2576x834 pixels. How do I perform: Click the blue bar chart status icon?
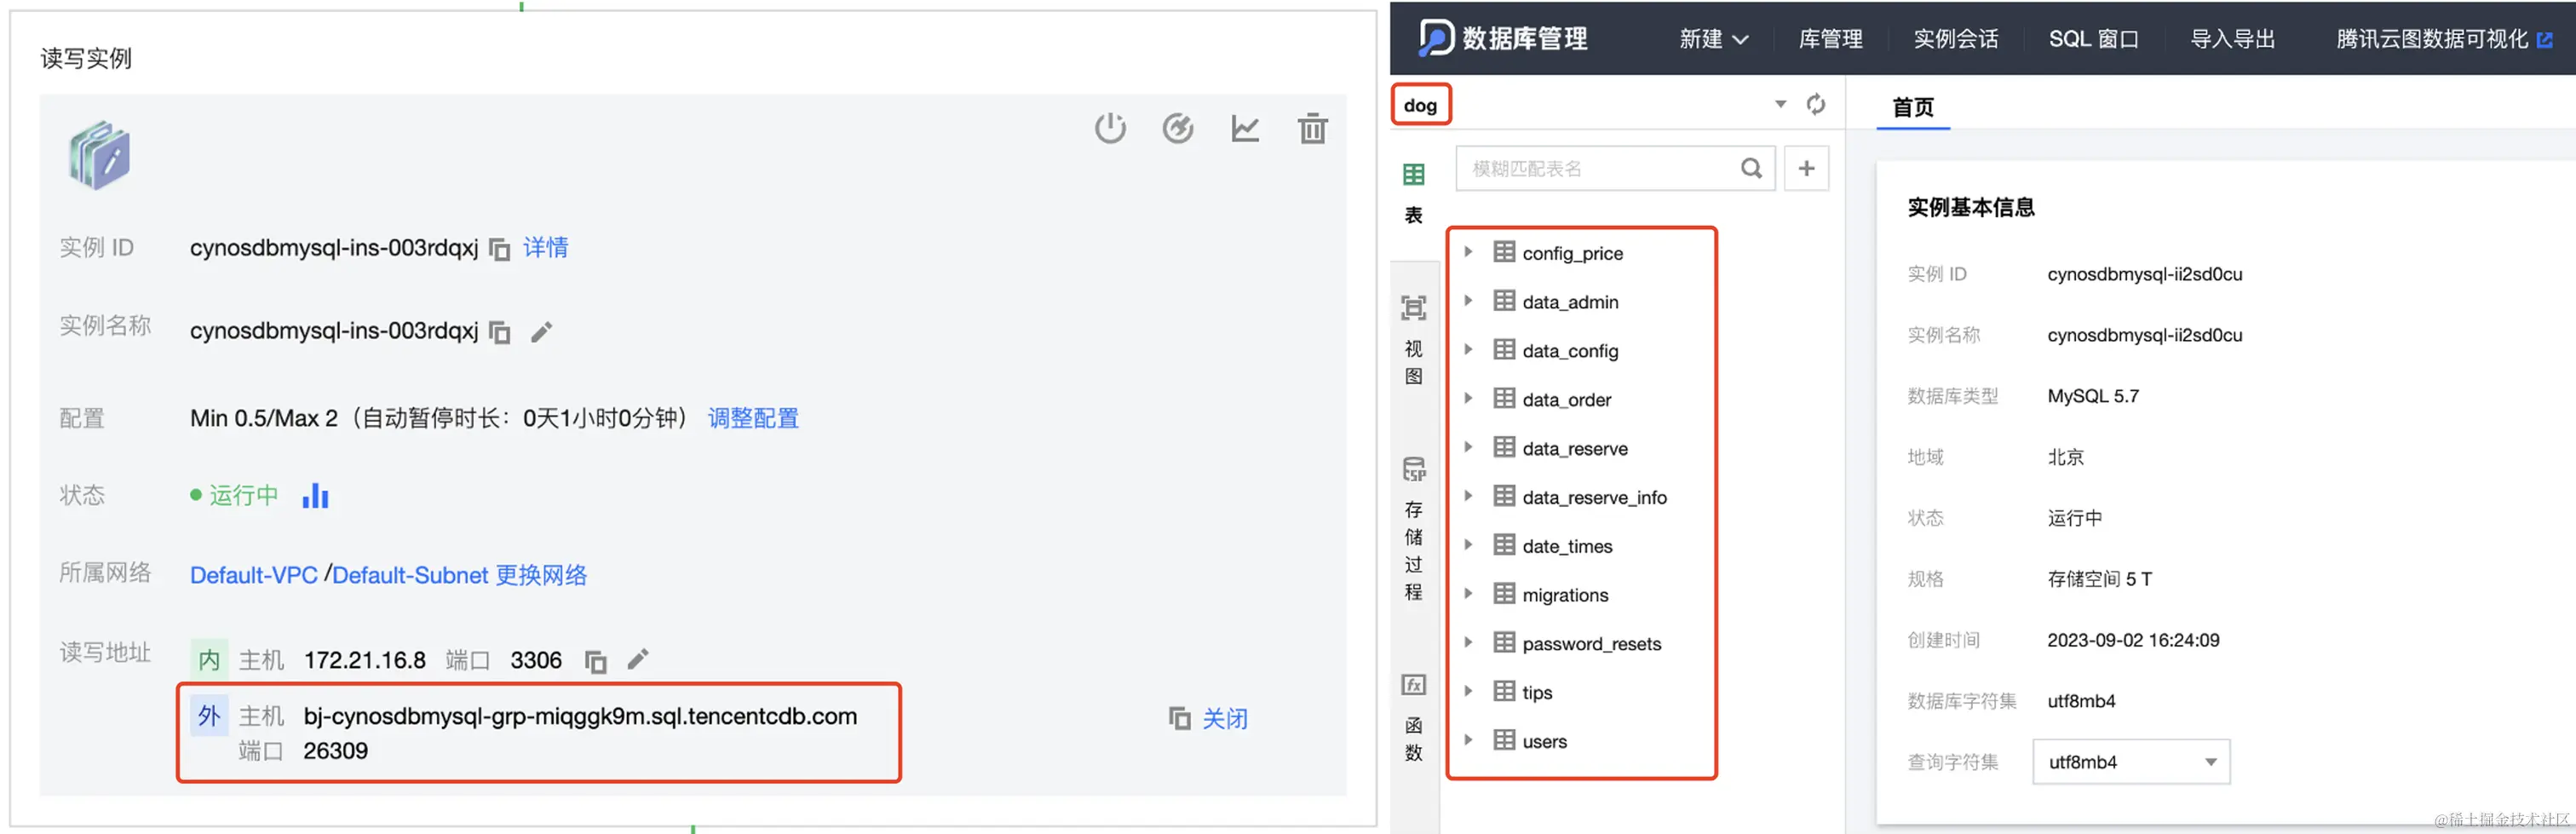click(316, 496)
